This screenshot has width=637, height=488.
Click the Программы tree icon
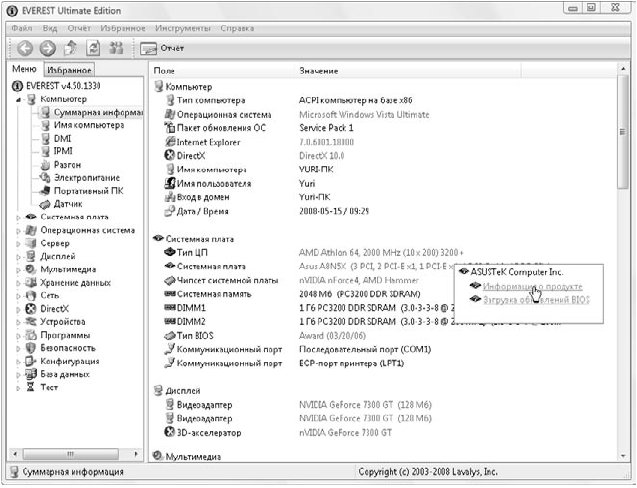[x=31, y=335]
